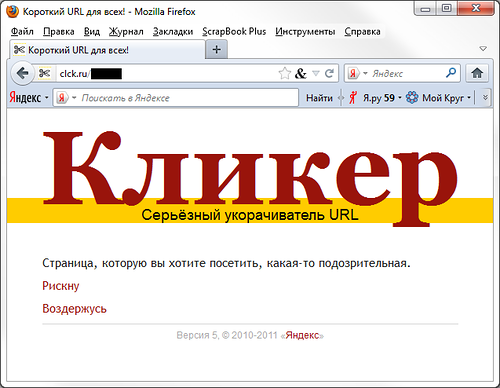The width and height of the screenshot is (500, 388).
Task: Open the ScrapBook Plus menu
Action: tap(234, 31)
